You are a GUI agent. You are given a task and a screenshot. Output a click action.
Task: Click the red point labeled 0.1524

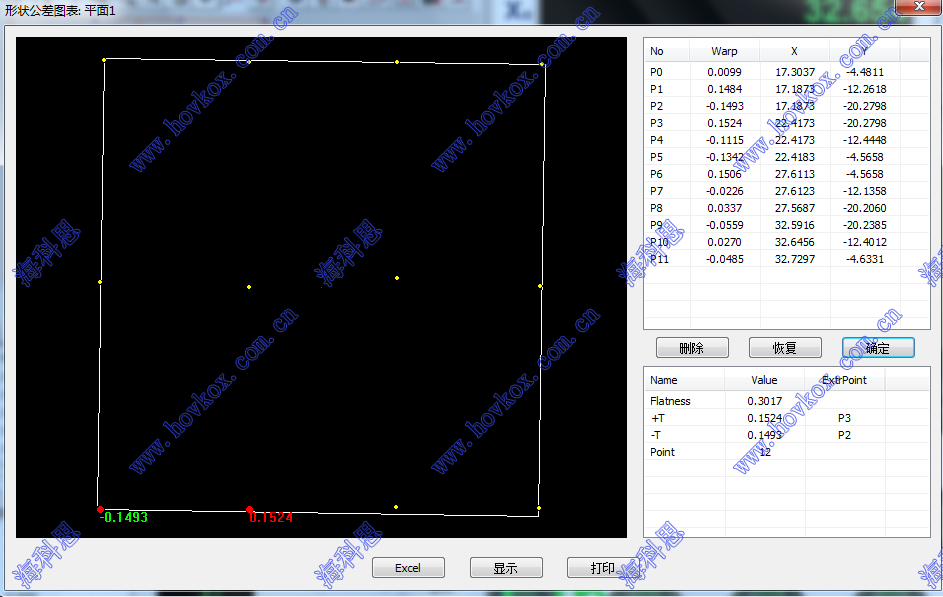point(250,509)
